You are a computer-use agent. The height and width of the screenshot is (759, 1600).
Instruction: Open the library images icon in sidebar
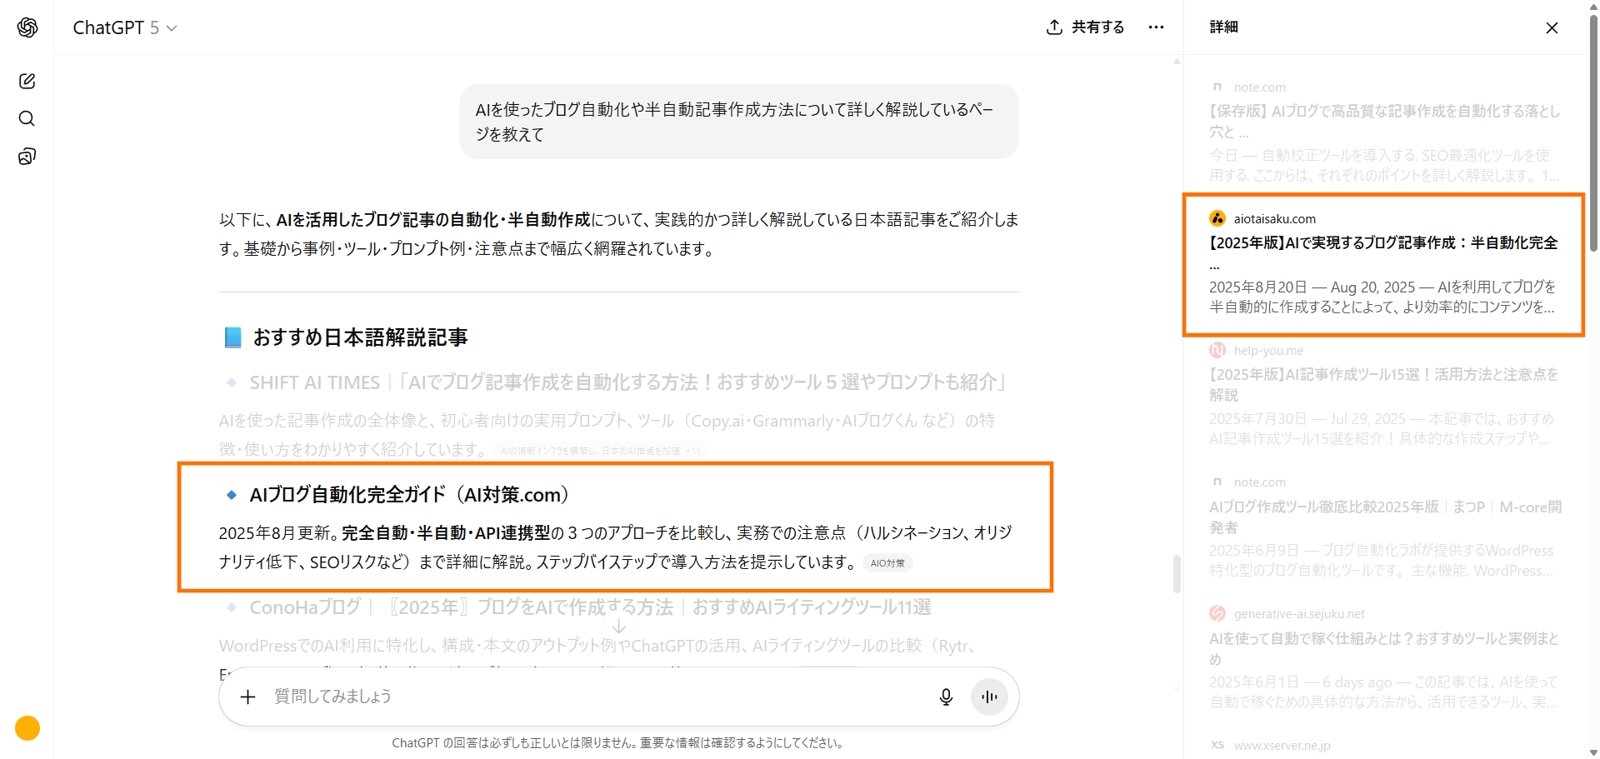pyautogui.click(x=27, y=157)
